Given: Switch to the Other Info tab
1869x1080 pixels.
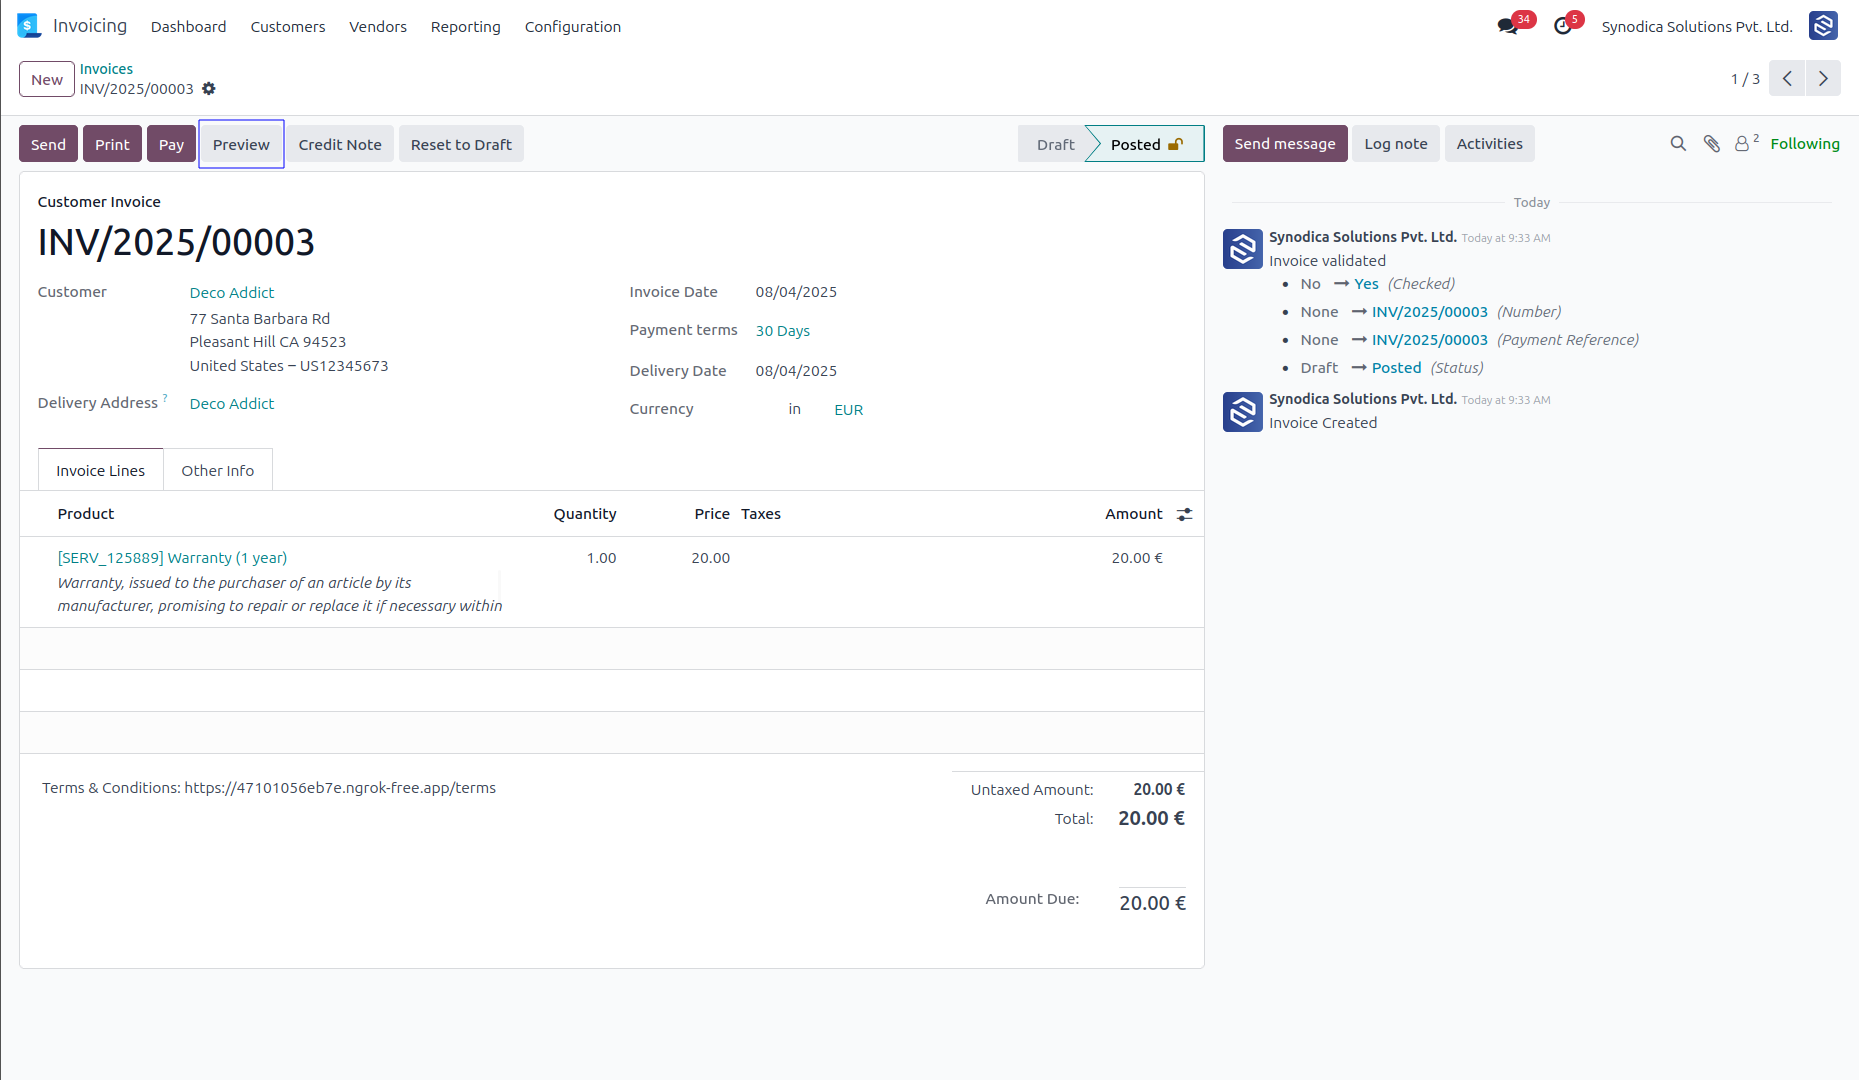Looking at the screenshot, I should pyautogui.click(x=218, y=470).
